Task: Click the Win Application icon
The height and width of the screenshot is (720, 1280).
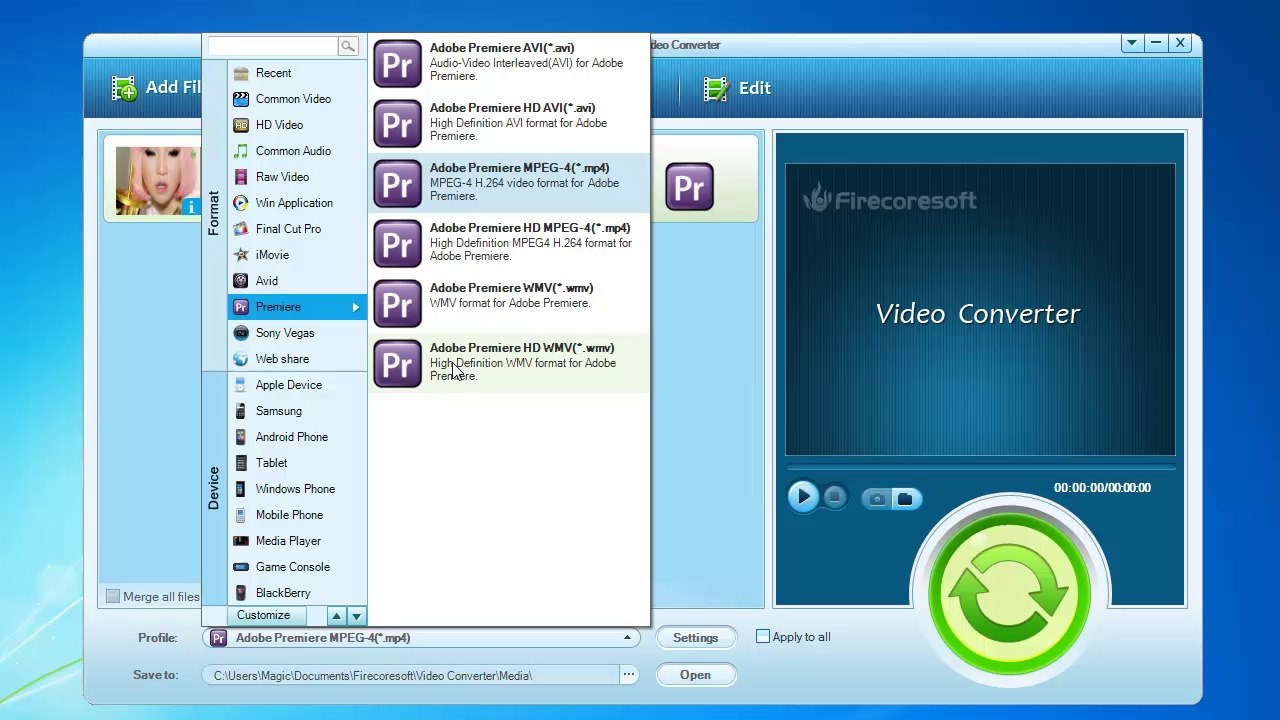Action: tap(241, 203)
